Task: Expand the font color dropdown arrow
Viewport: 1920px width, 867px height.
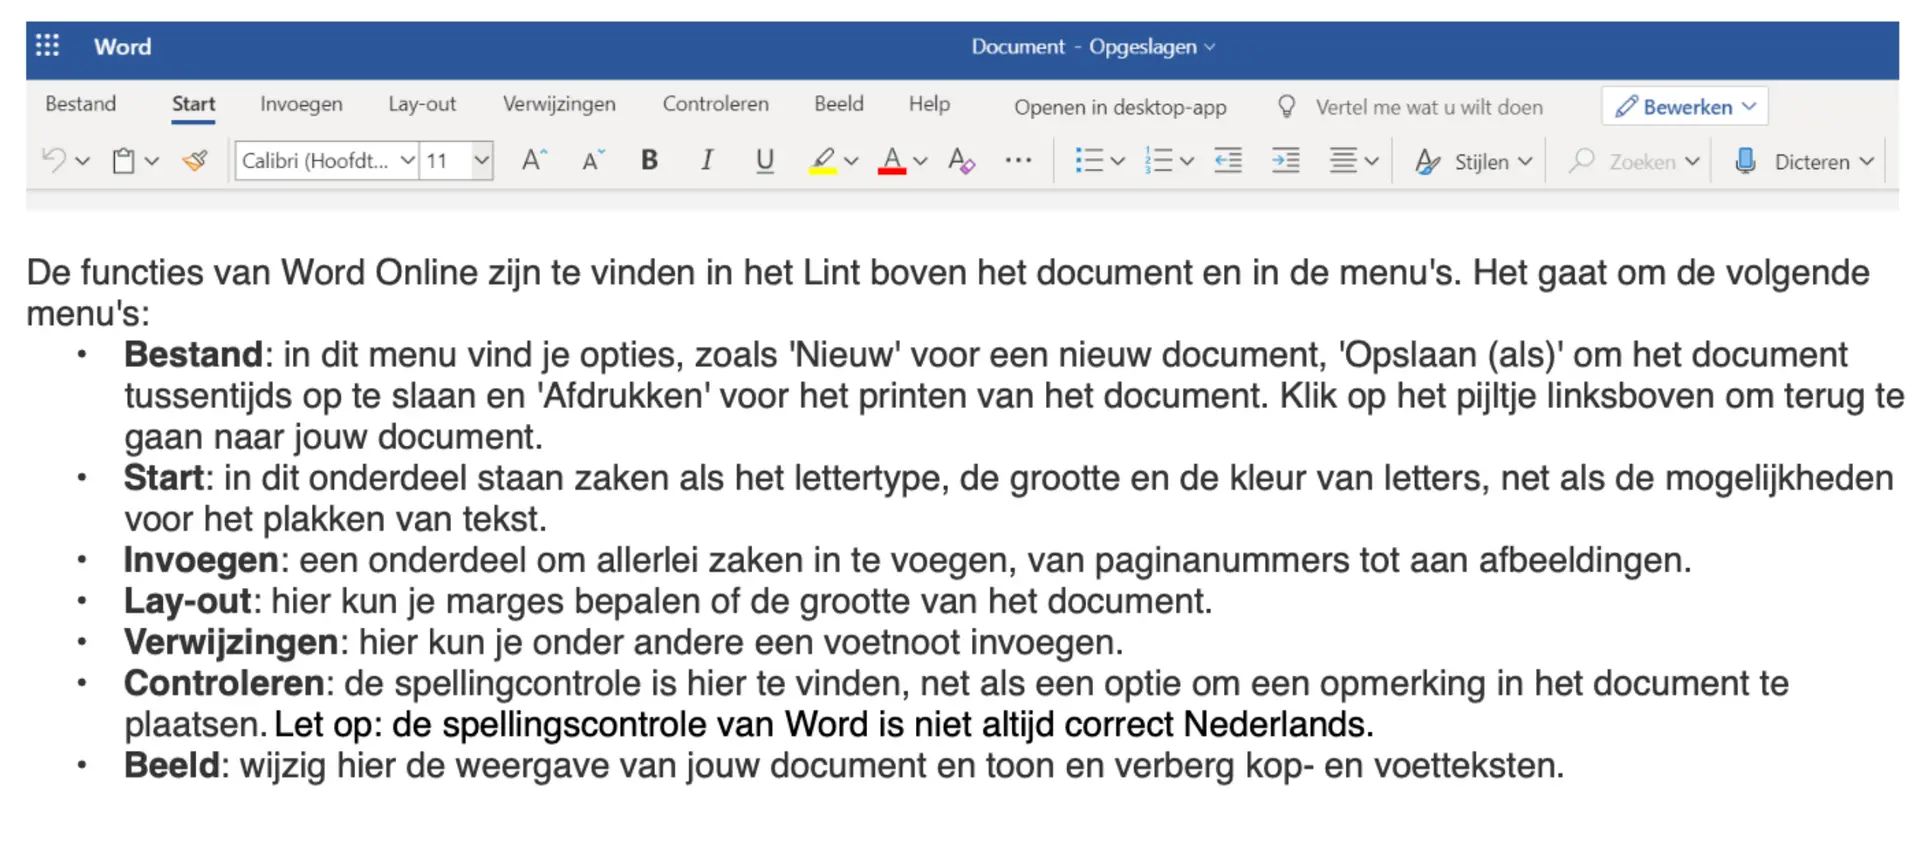Action: point(920,161)
